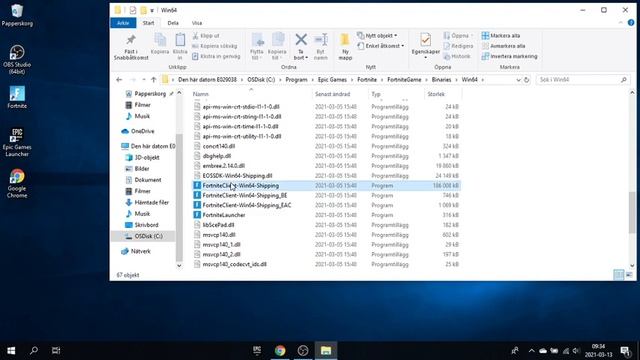This screenshot has width=640, height=360.
Task: Click Klistra in genväg in ribbon
Action: (216, 56)
